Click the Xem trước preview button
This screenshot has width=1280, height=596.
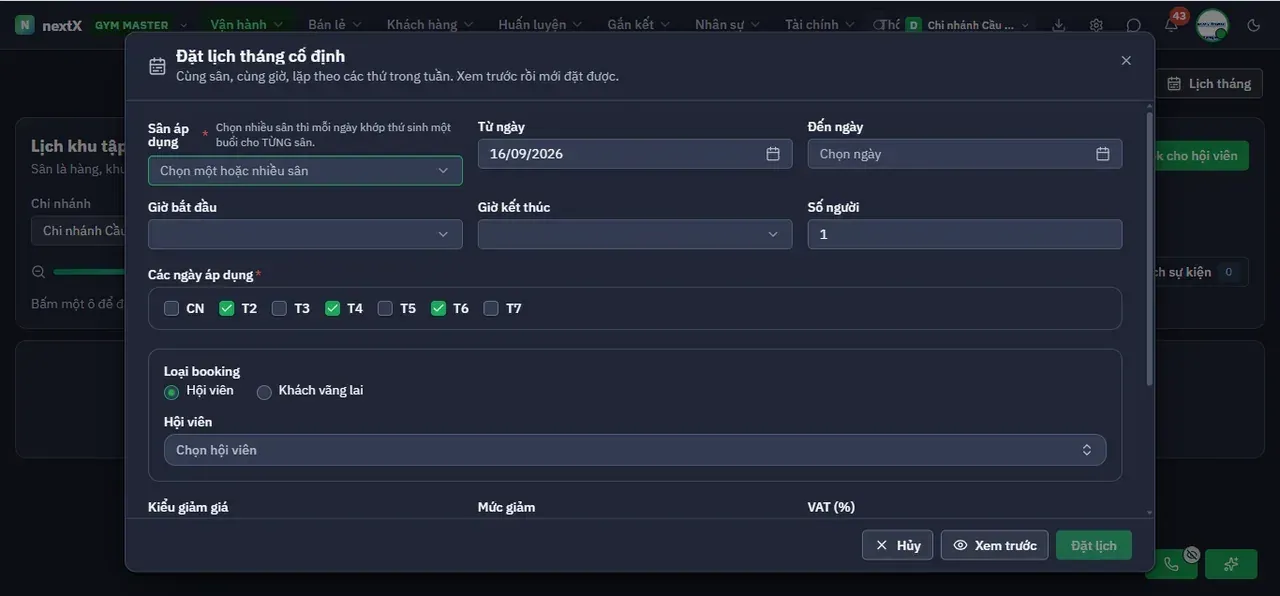pos(995,545)
